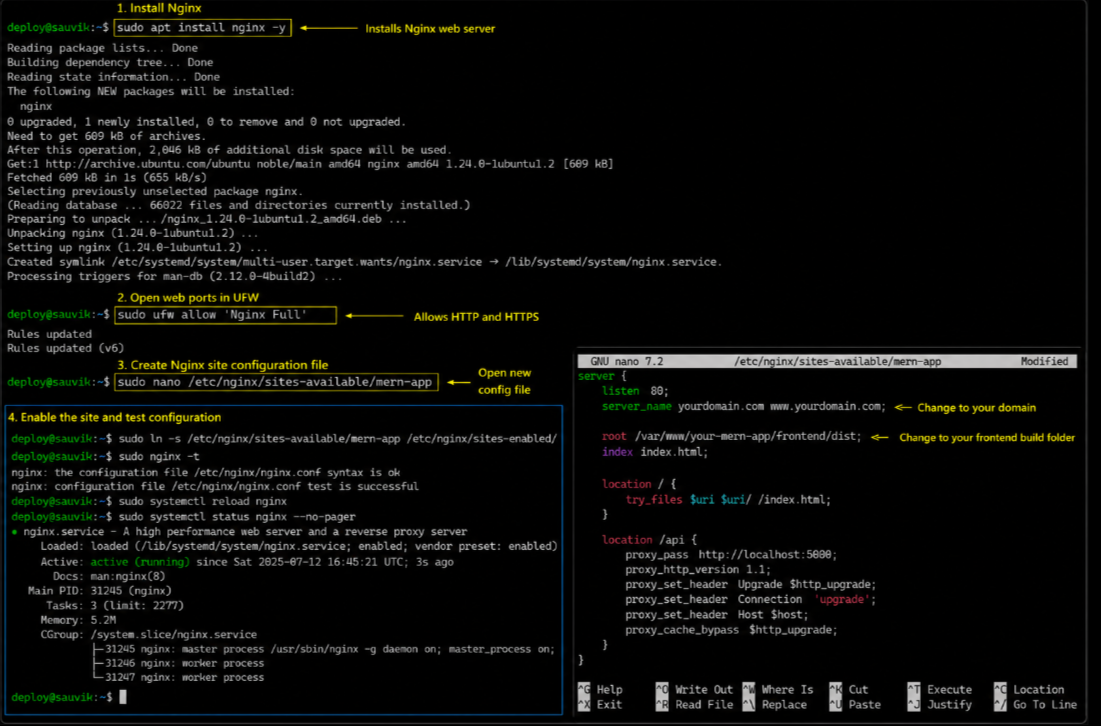Click the 'GNU nano 7.2' title text
Screen dimensions: 1101x726
(626, 361)
